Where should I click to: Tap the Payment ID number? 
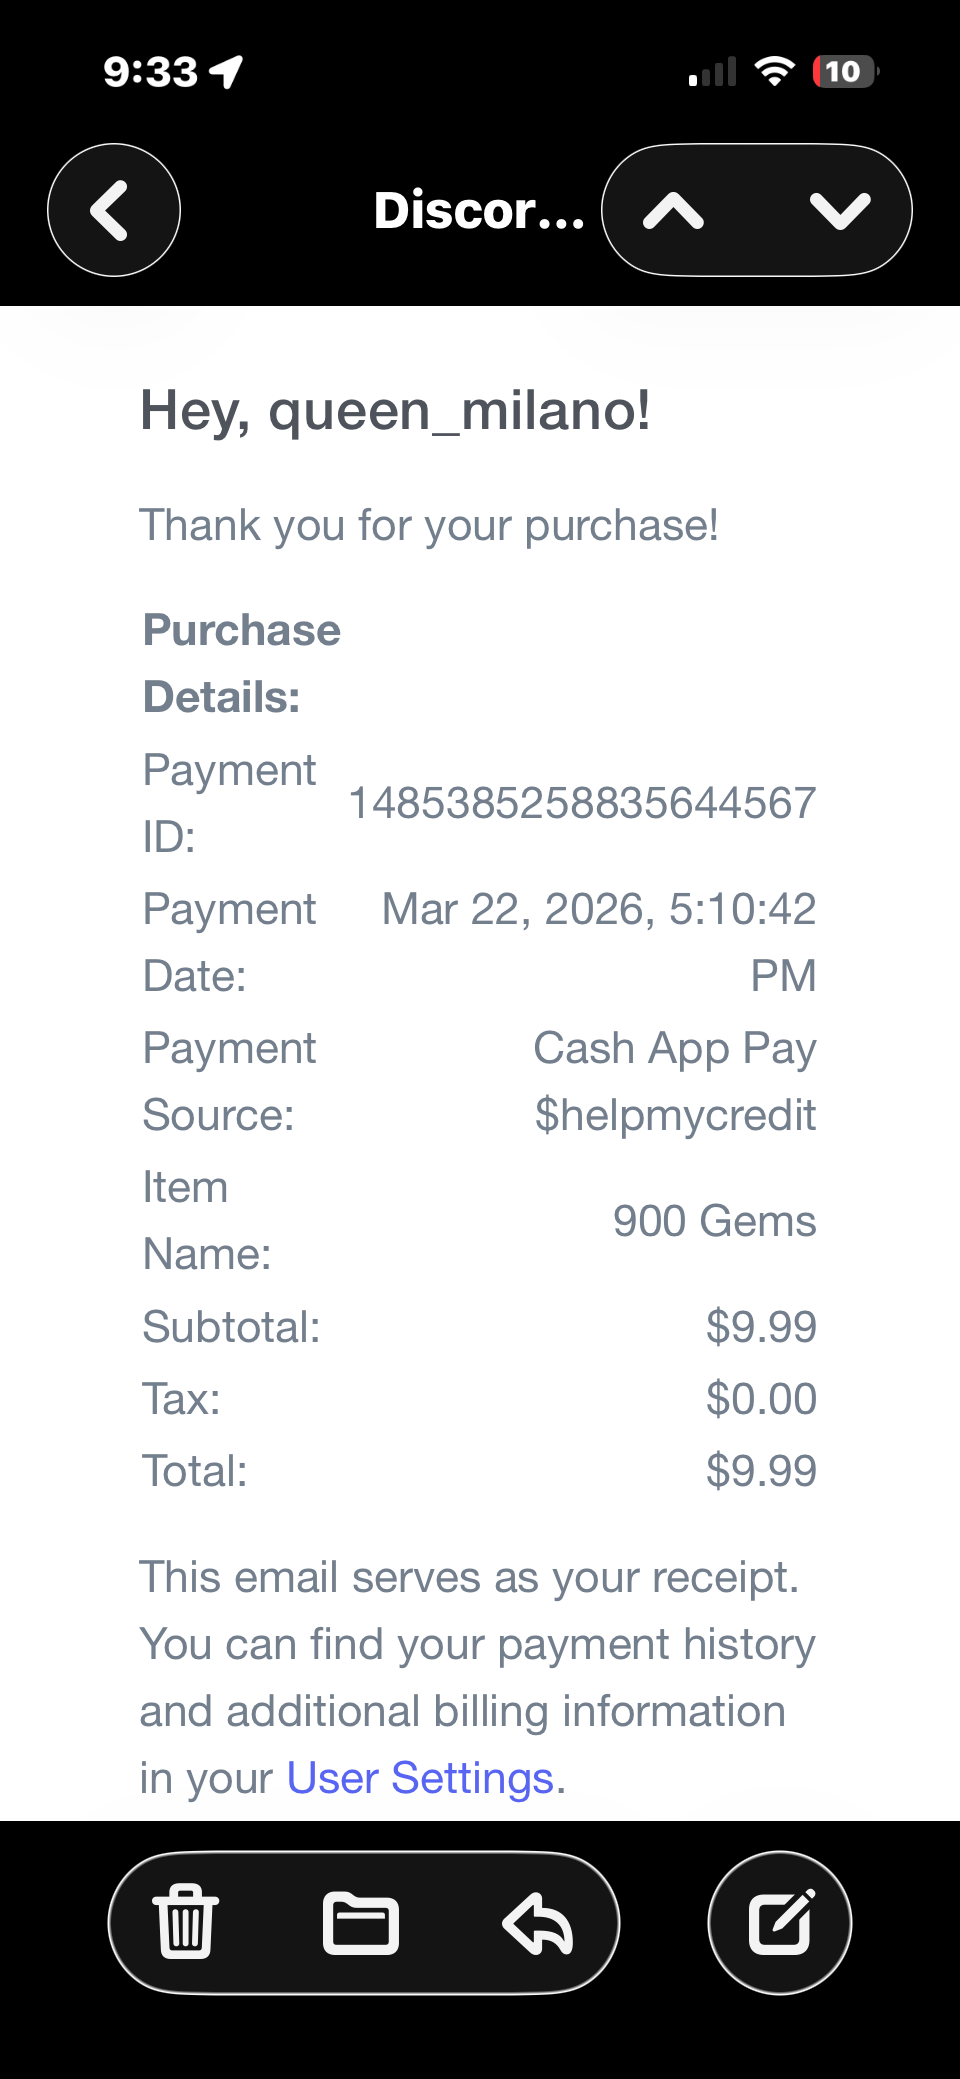pyautogui.click(x=581, y=803)
